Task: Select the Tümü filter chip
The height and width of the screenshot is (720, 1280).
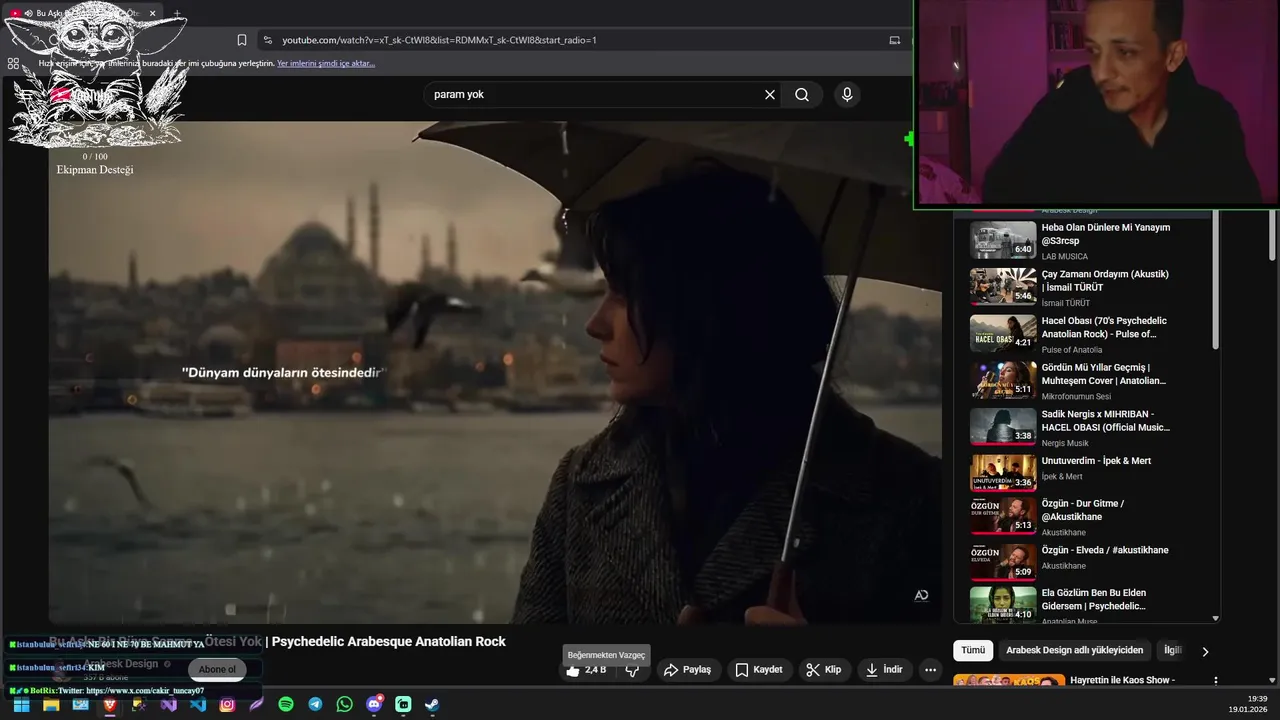Action: click(x=973, y=650)
